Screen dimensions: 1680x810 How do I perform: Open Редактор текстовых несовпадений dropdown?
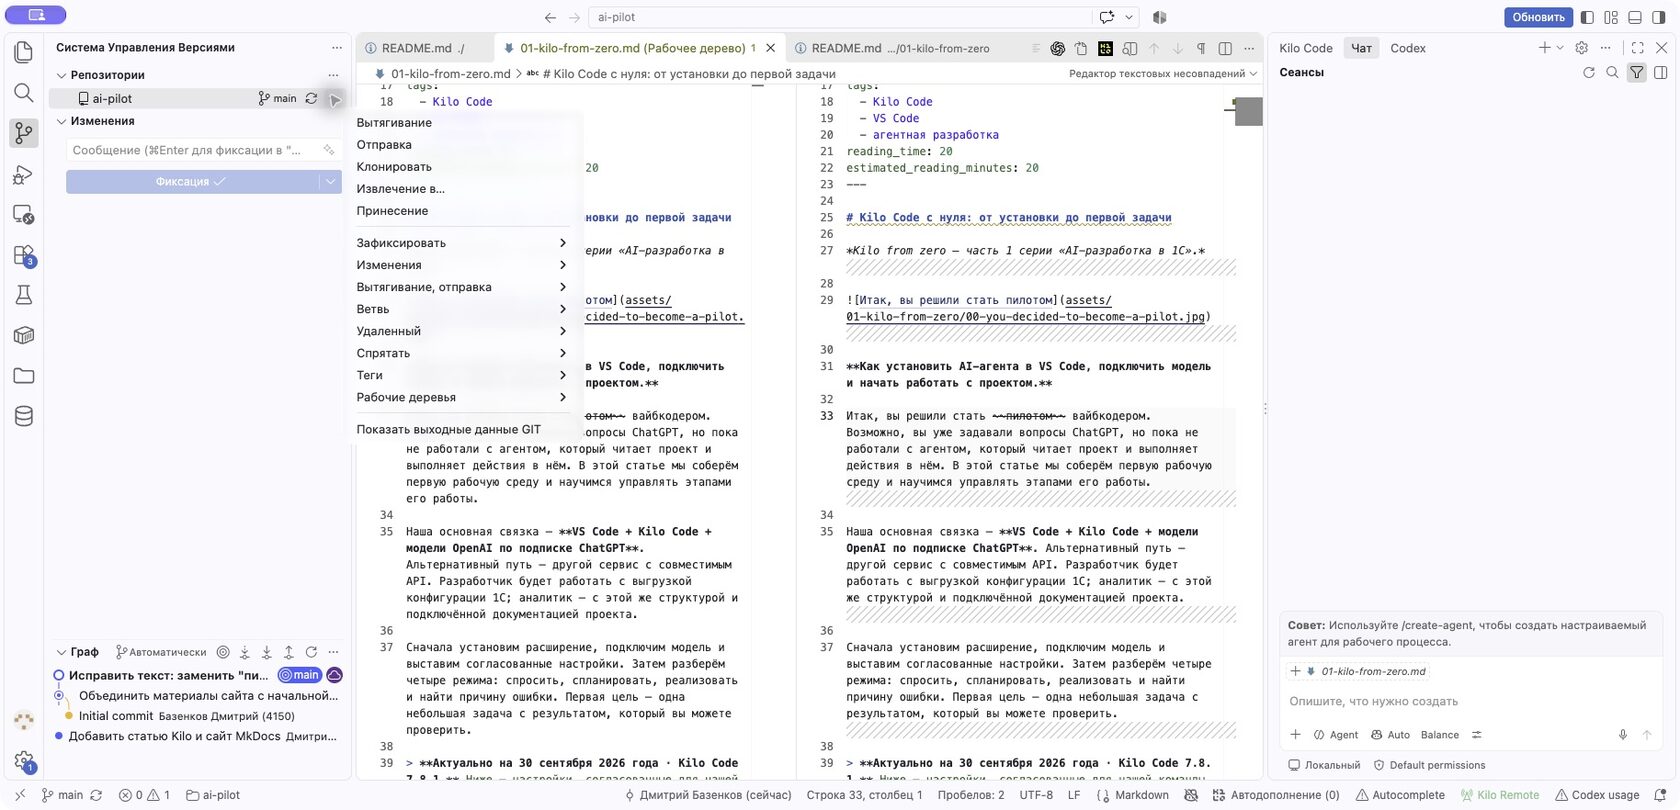coord(1163,74)
